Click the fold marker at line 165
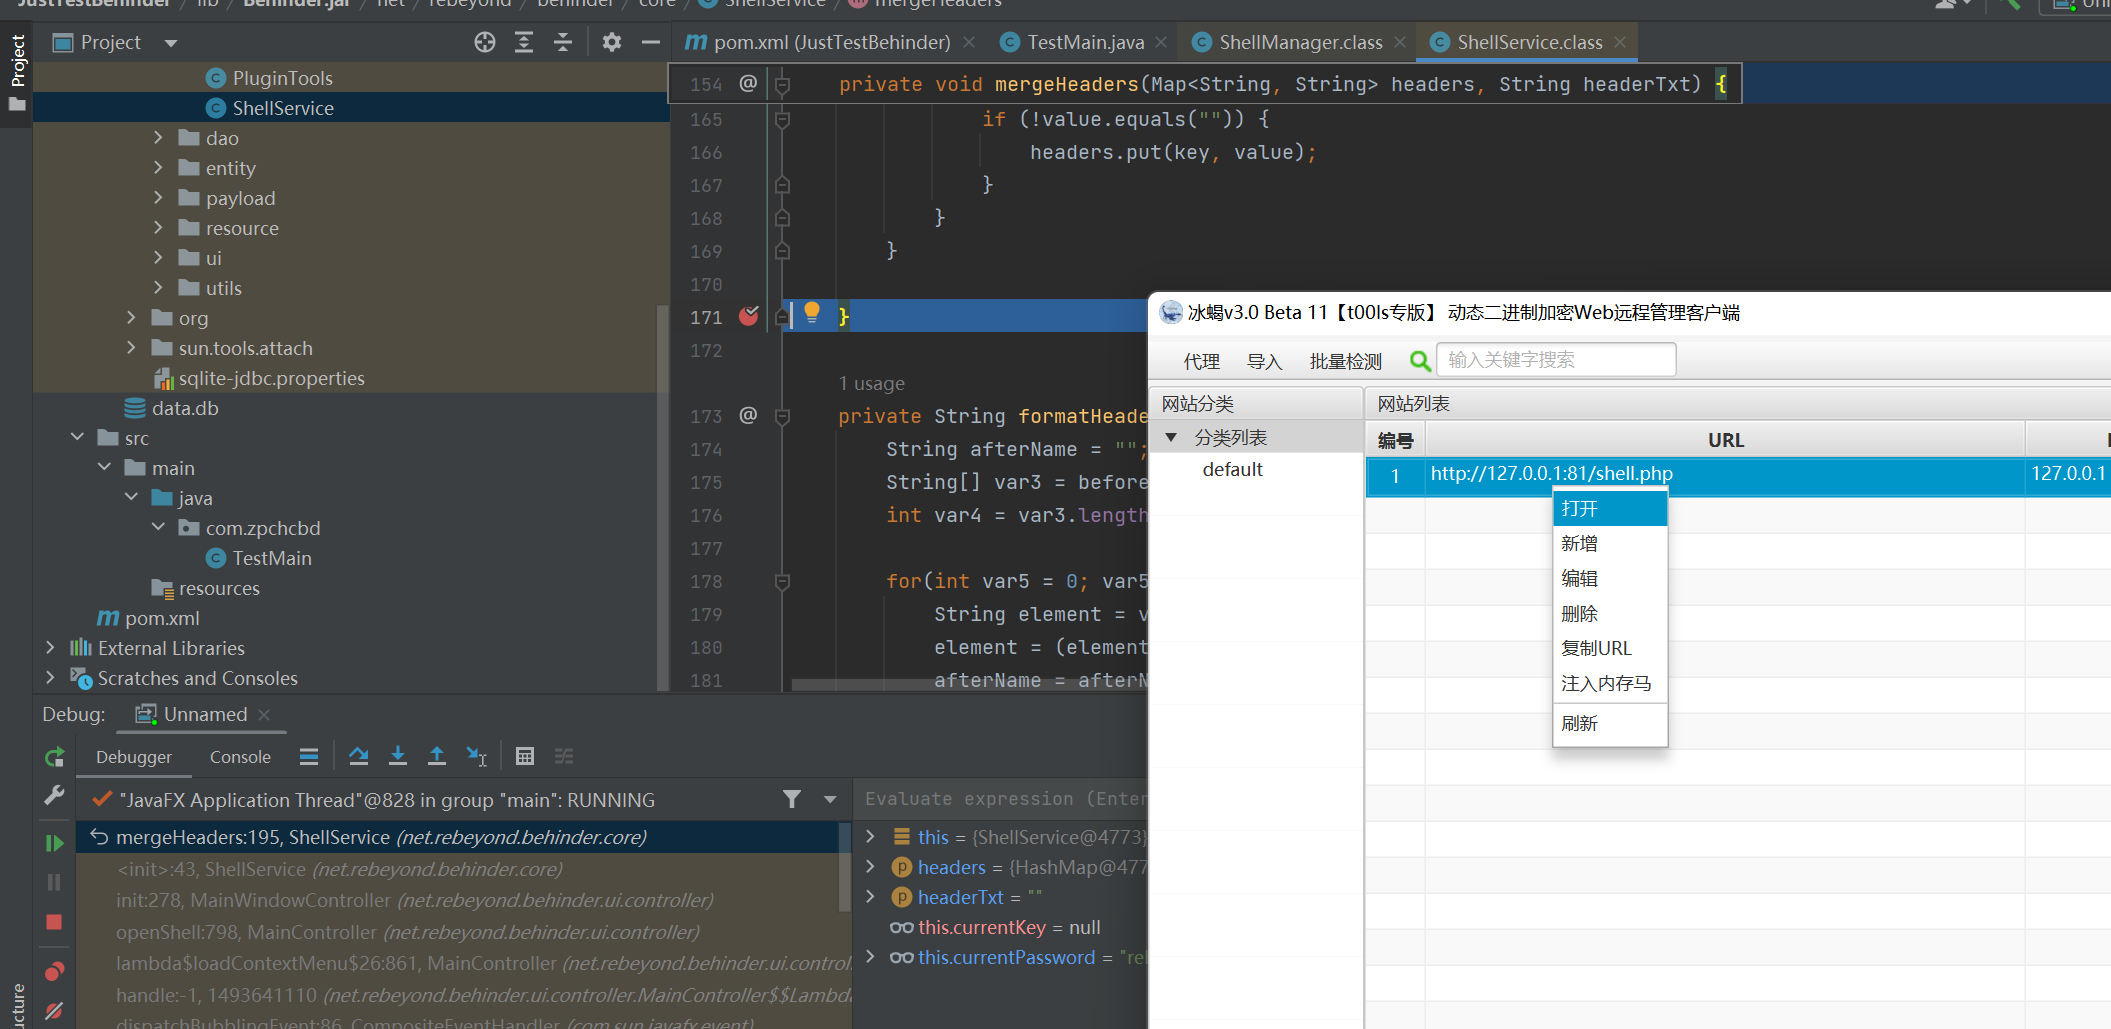This screenshot has width=2111, height=1029. (782, 120)
